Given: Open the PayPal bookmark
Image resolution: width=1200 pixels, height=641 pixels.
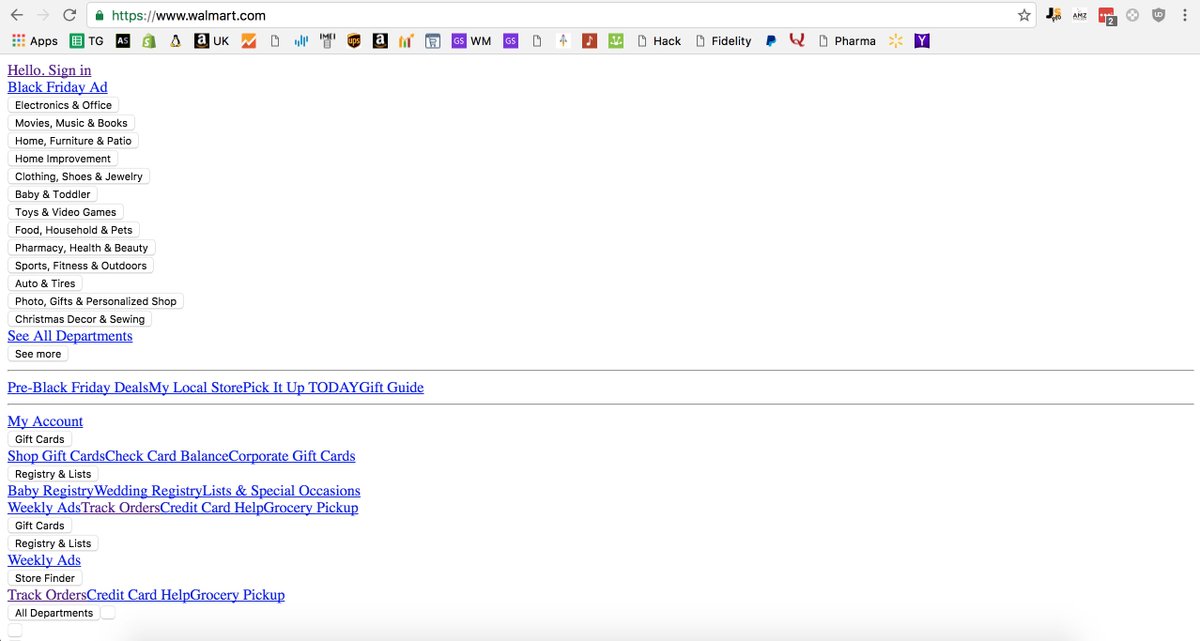Looking at the screenshot, I should tap(771, 41).
